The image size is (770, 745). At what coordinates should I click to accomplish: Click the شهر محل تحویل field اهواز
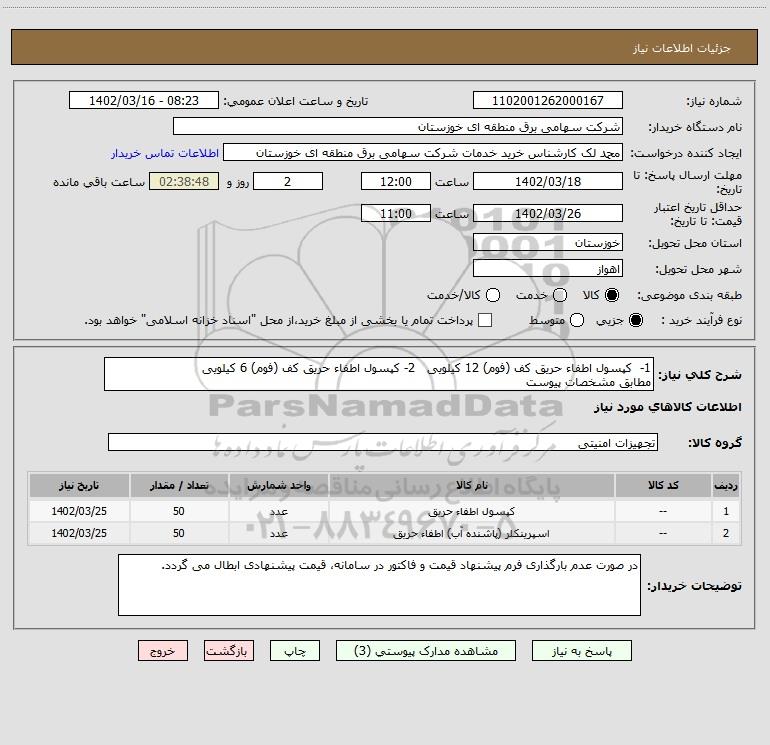tap(547, 269)
